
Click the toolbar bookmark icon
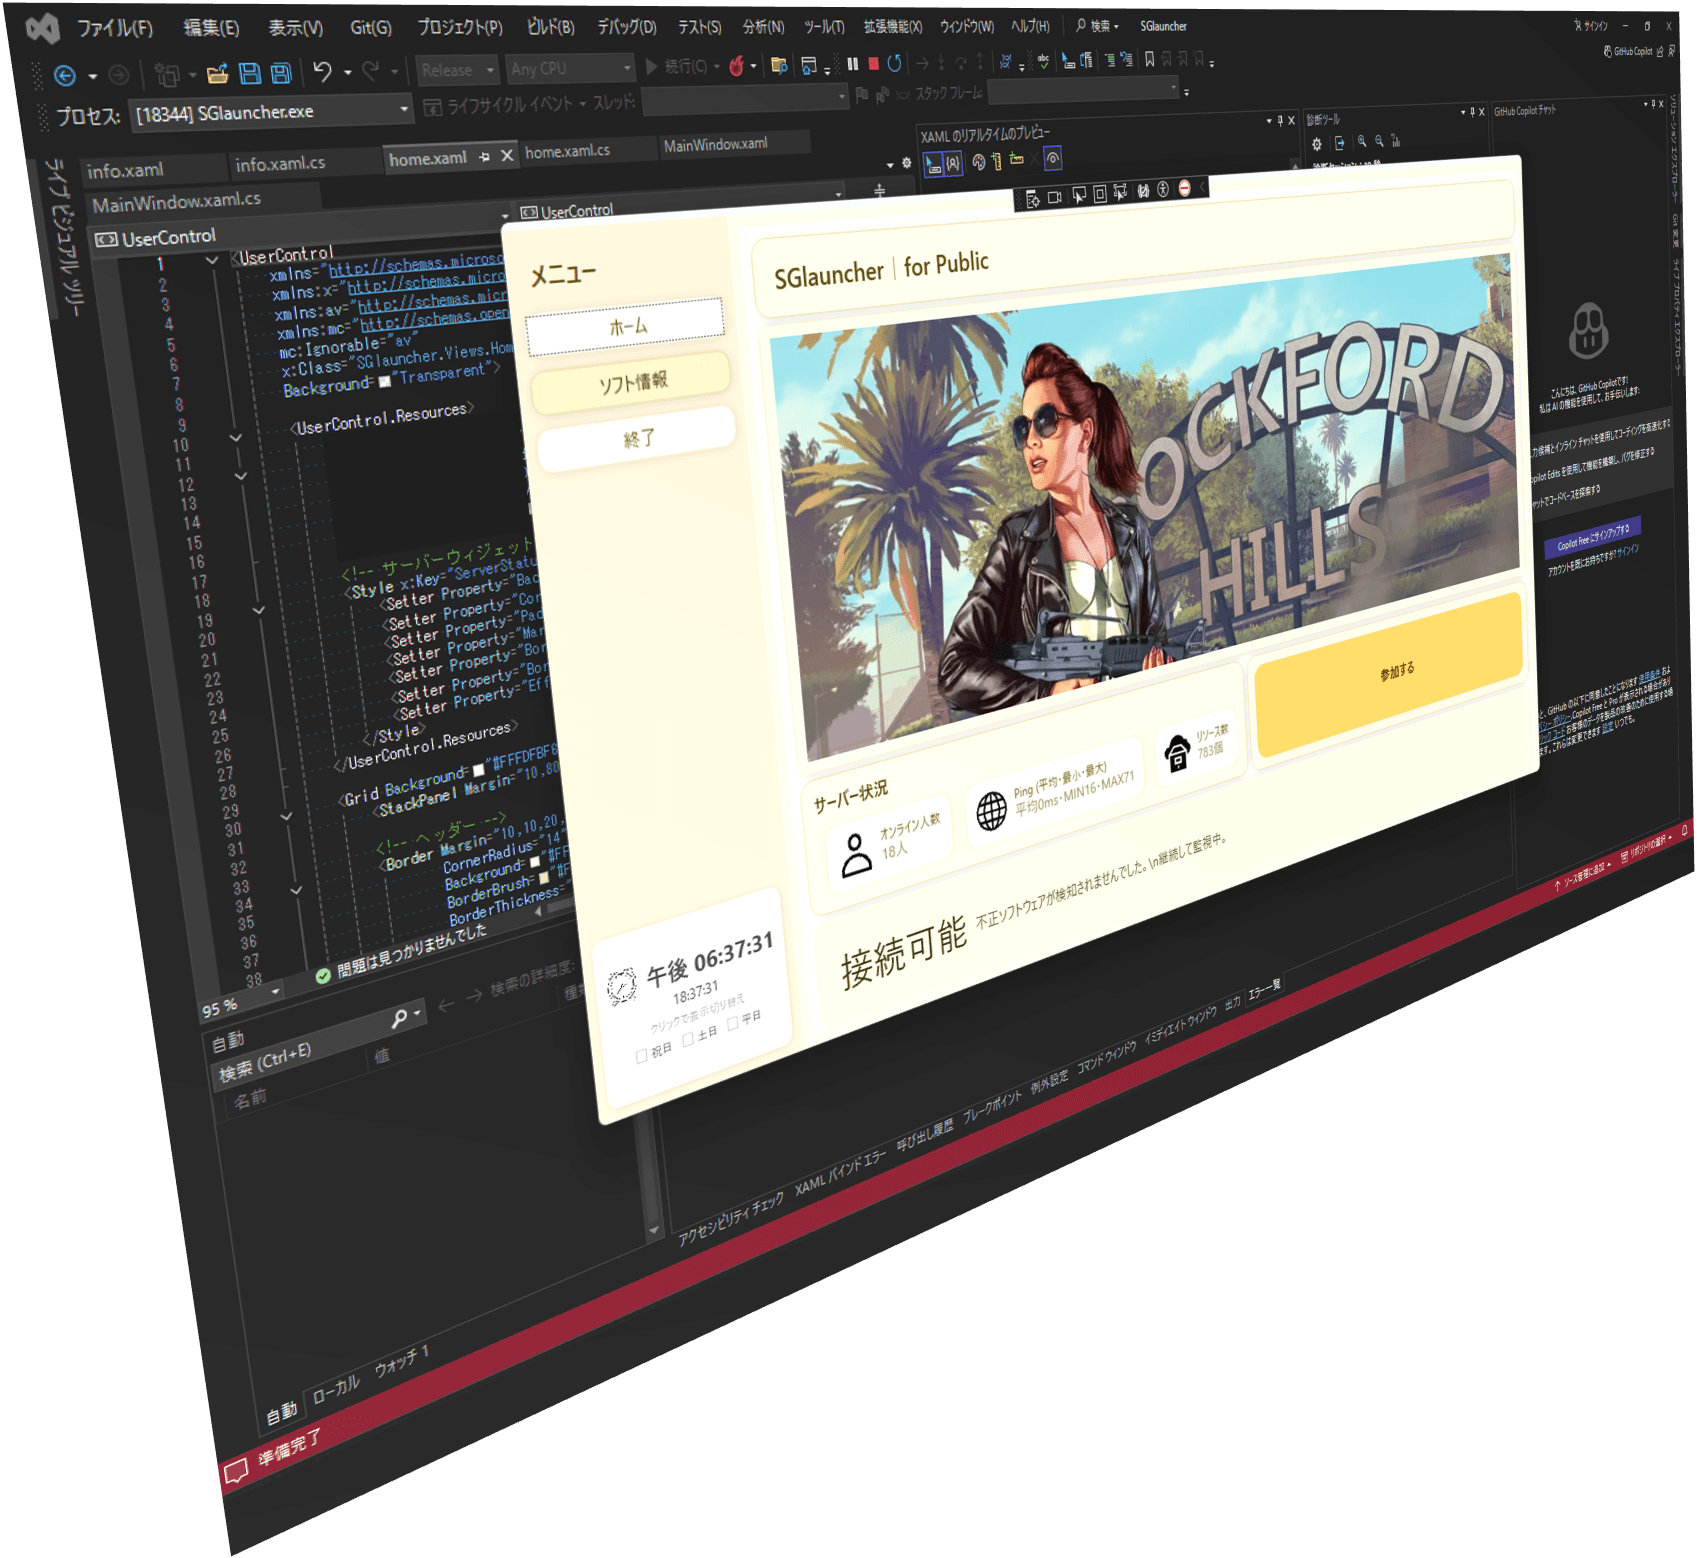(1149, 60)
